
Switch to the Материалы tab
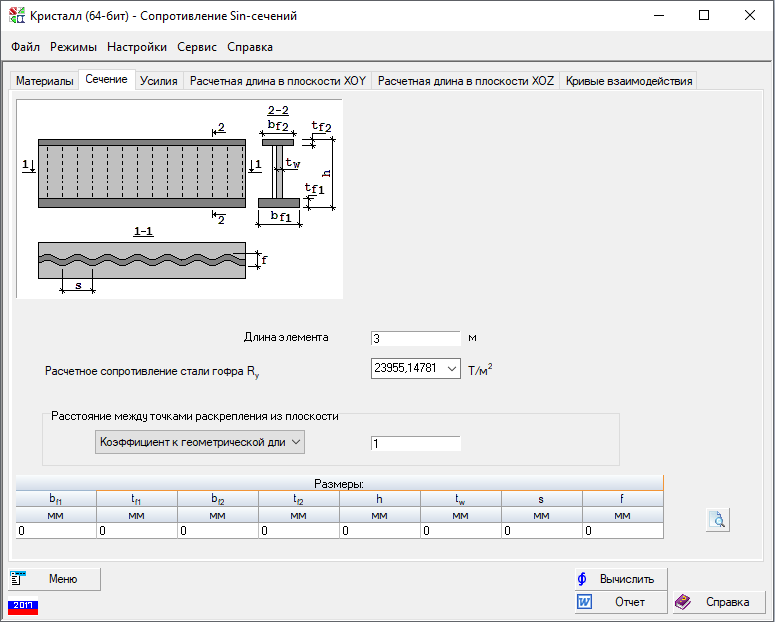pyautogui.click(x=45, y=81)
